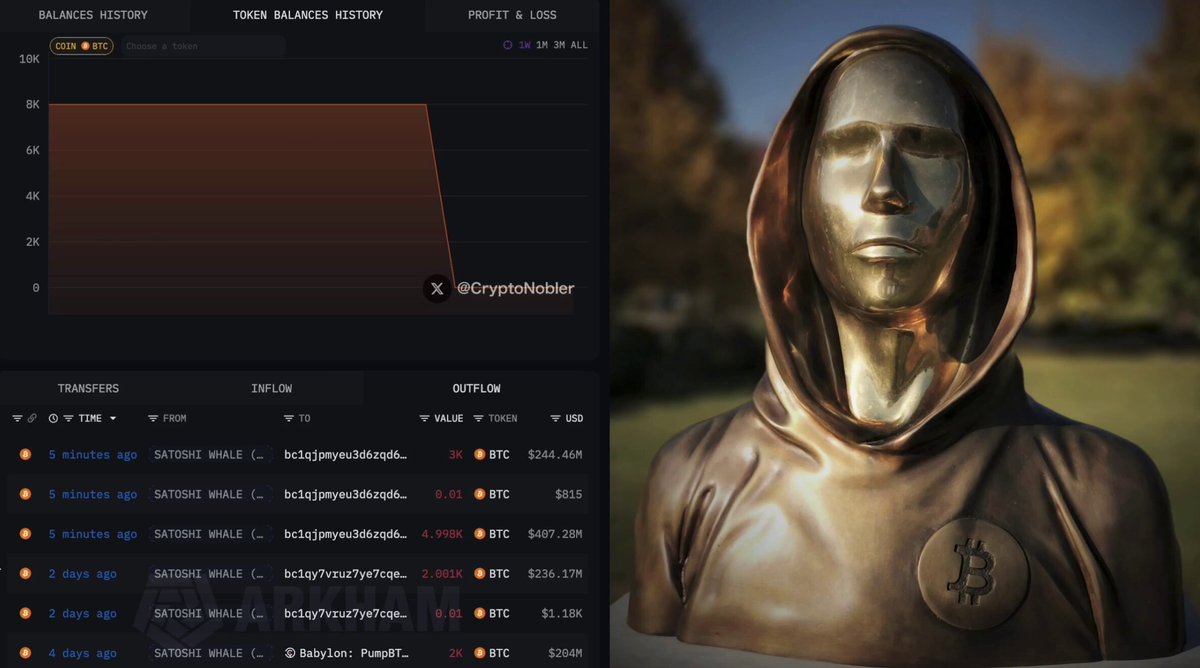Click the Bitcoin icon at the start of the $407.28M row

(25, 534)
